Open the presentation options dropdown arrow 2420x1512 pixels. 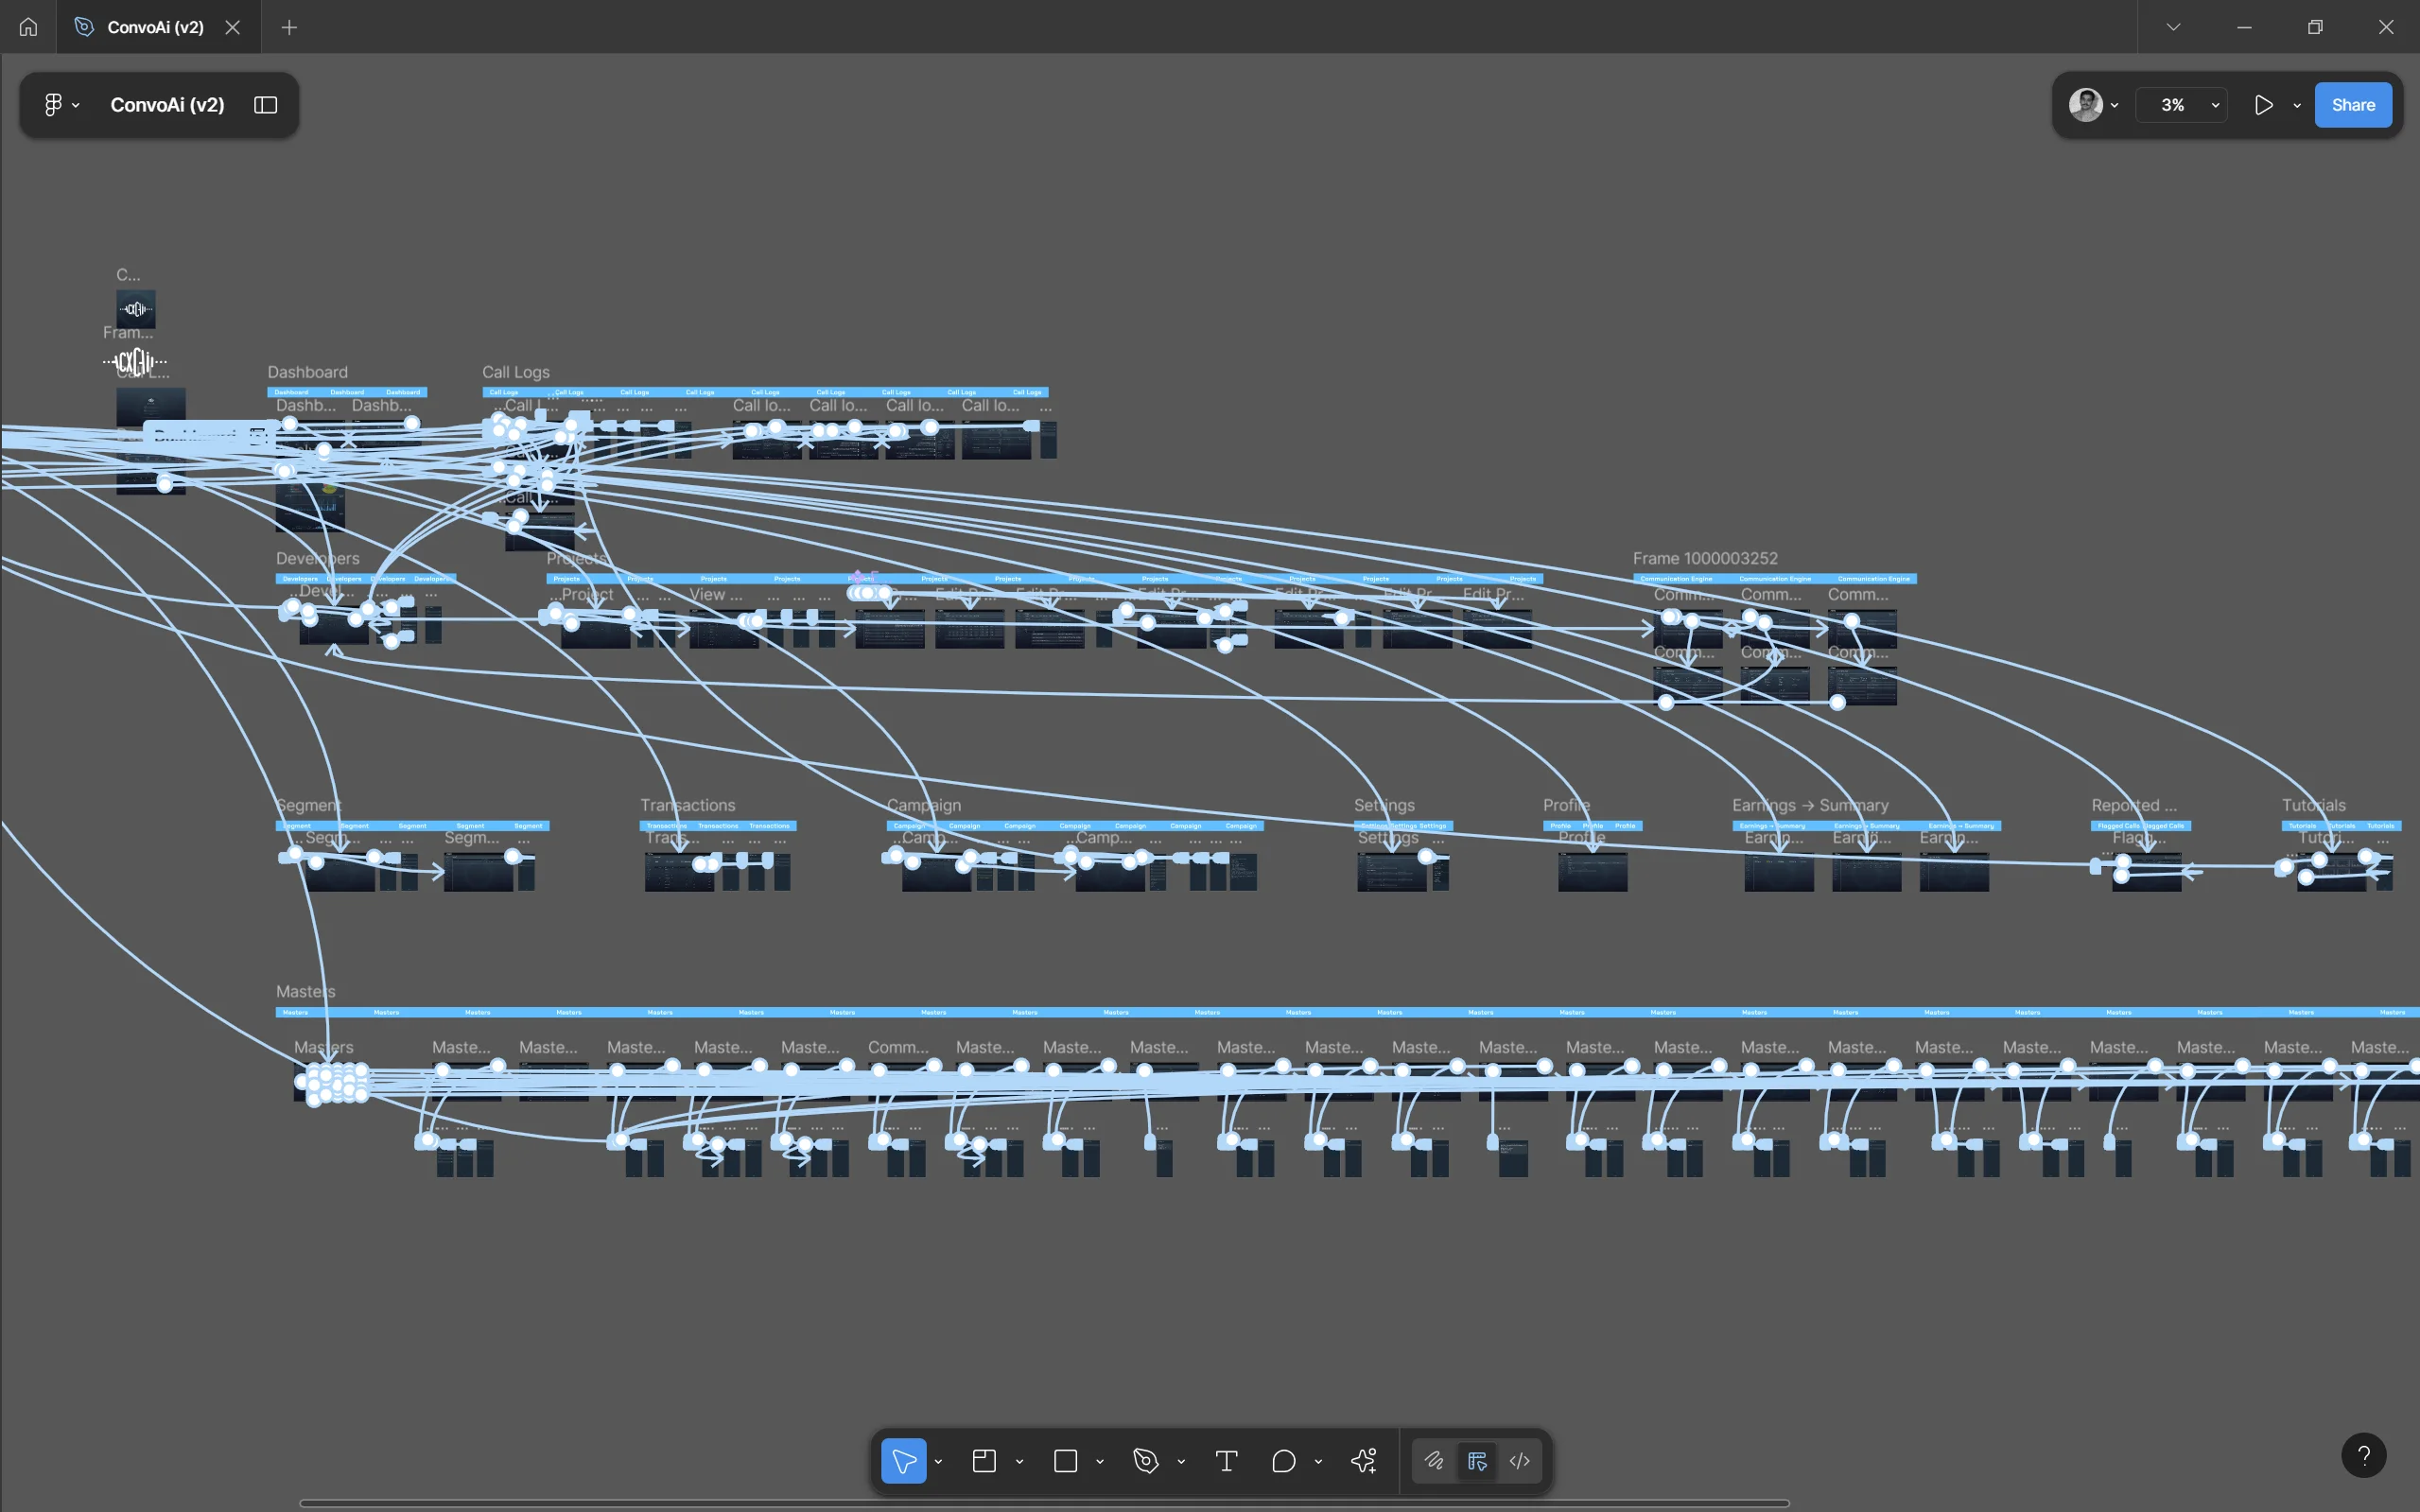pyautogui.click(x=2297, y=104)
